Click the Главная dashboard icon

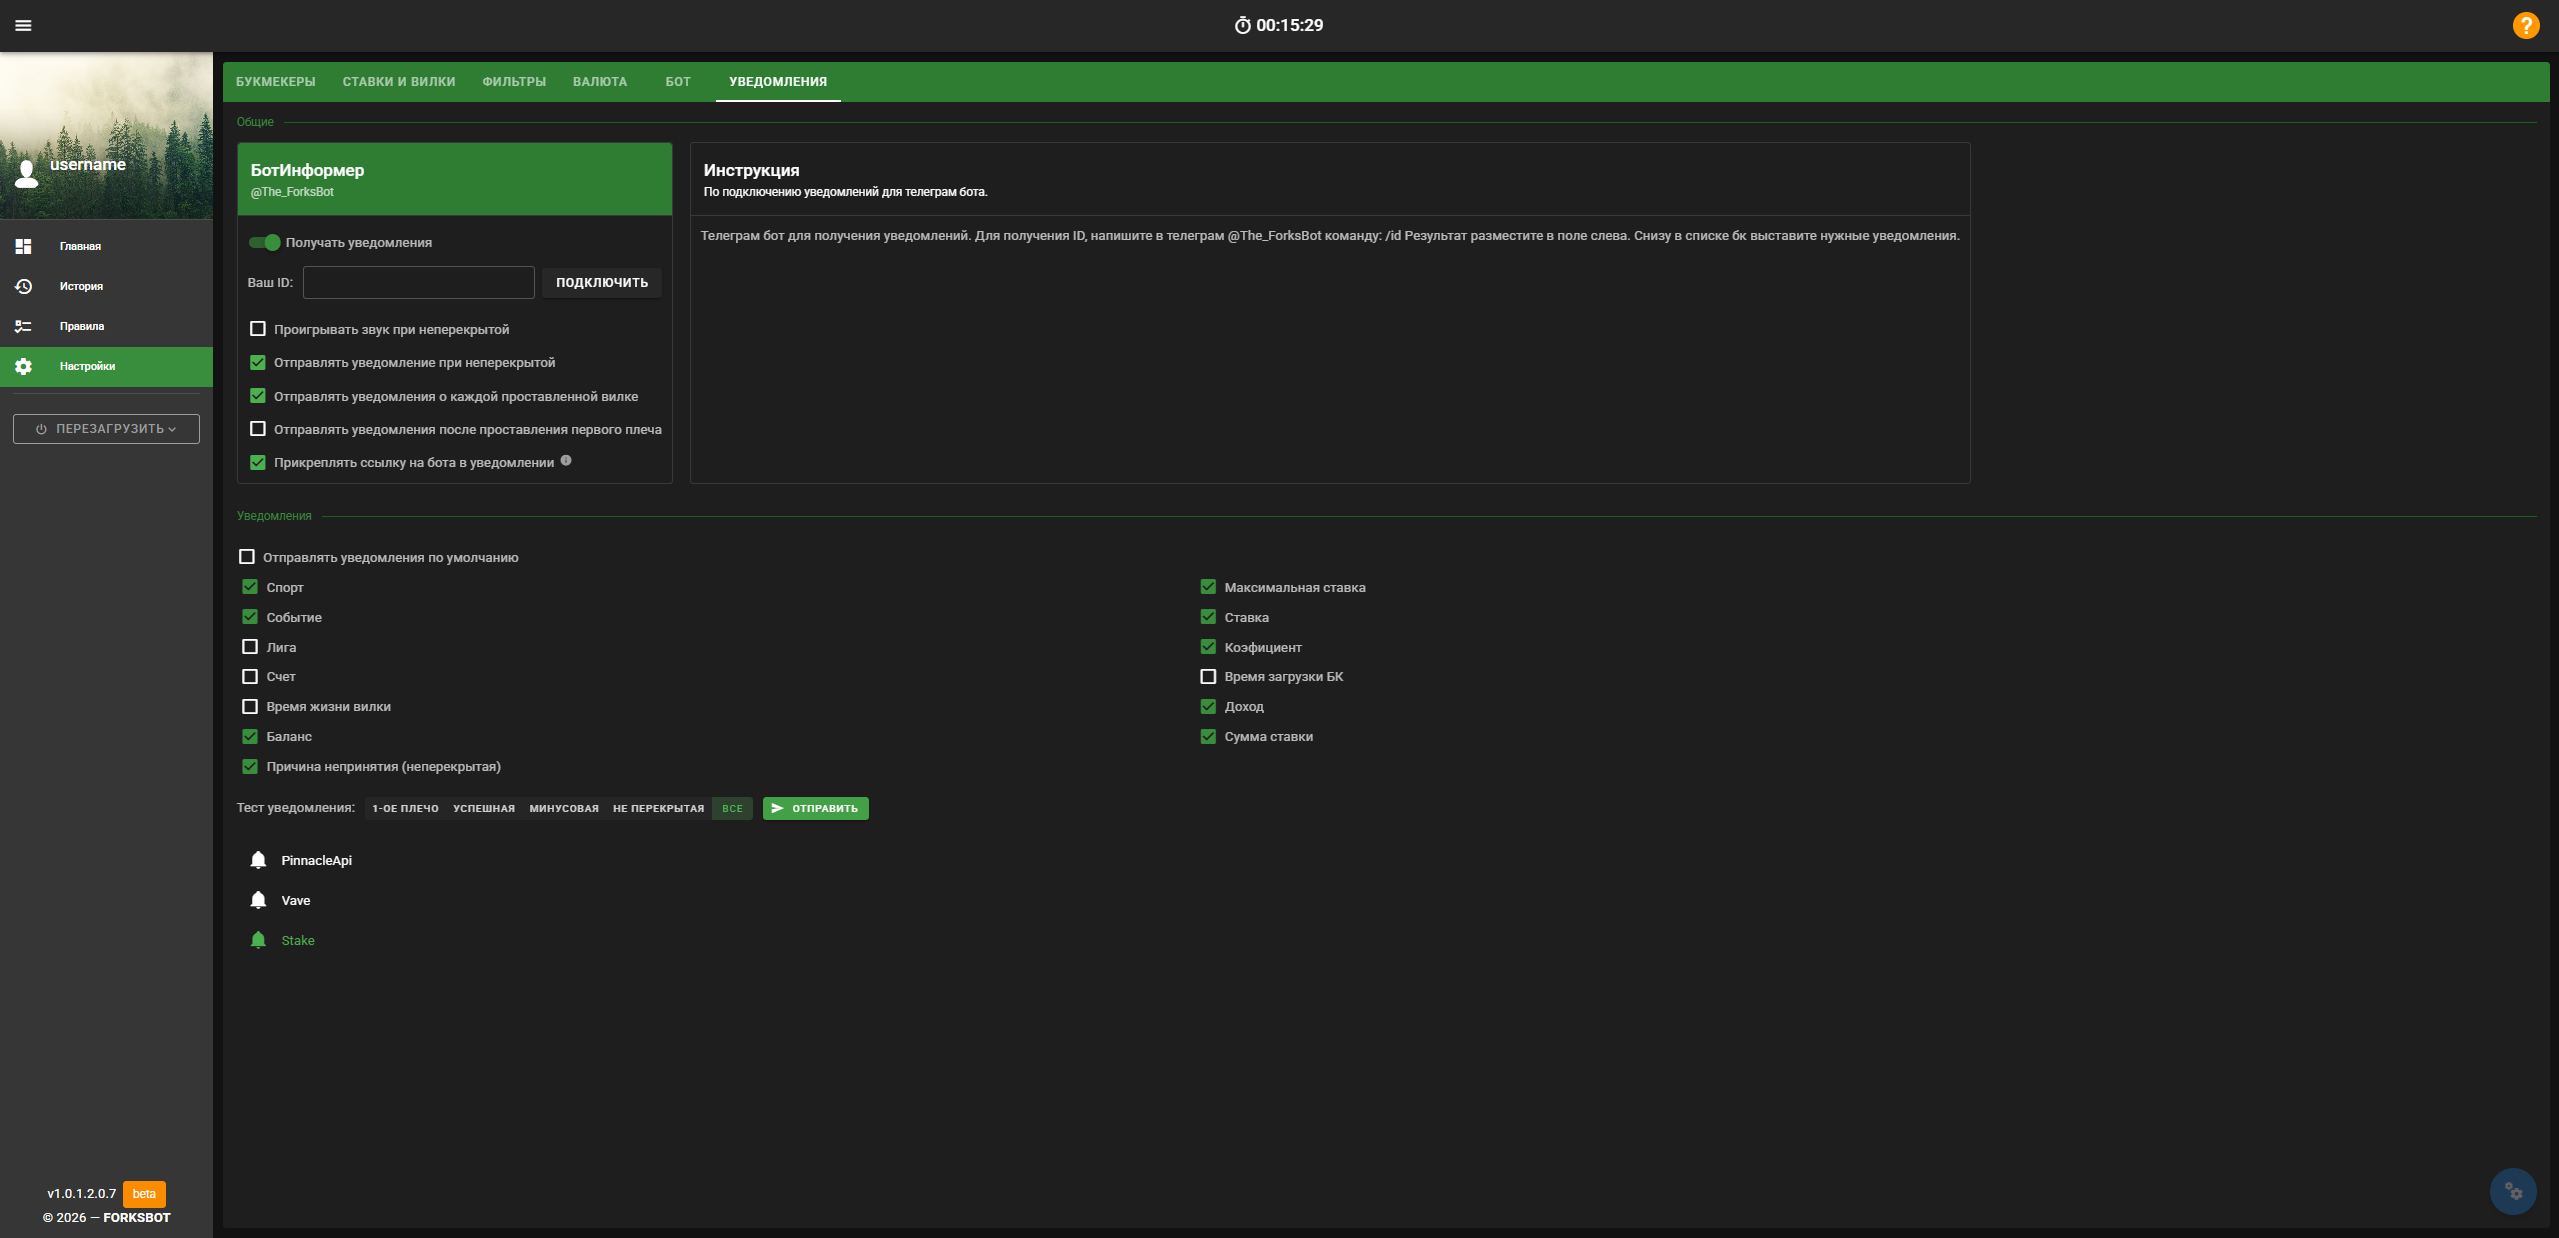23,246
